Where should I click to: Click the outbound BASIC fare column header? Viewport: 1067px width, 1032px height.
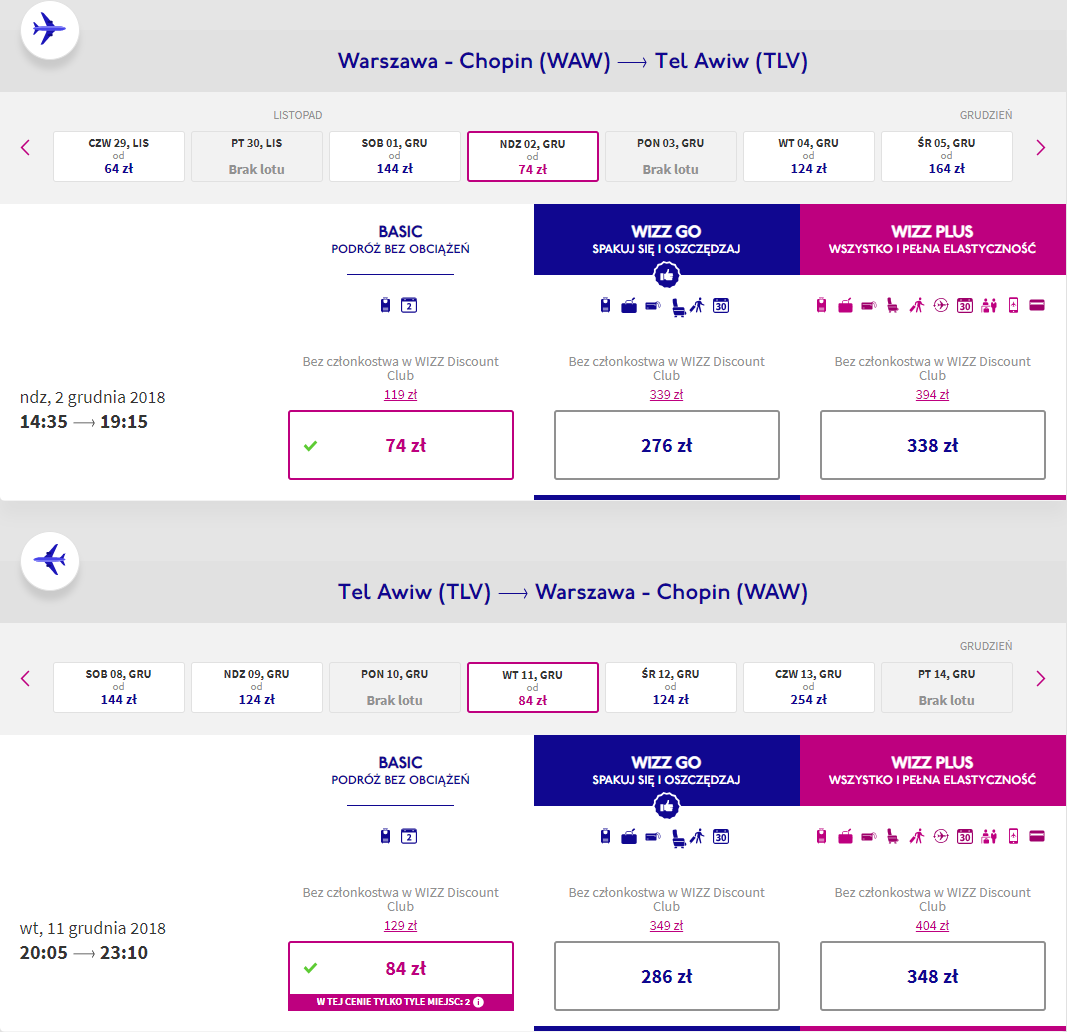400,240
